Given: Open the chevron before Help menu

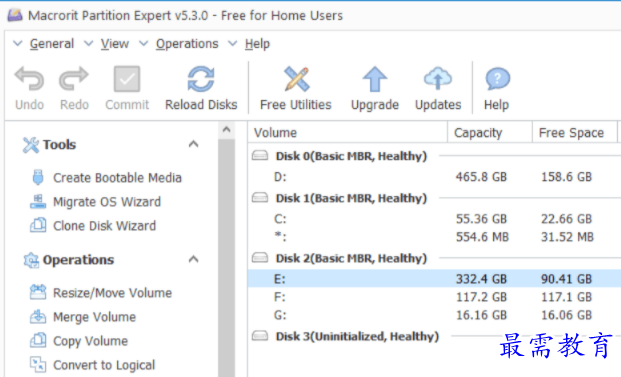Looking at the screenshot, I should pyautogui.click(x=232, y=43).
